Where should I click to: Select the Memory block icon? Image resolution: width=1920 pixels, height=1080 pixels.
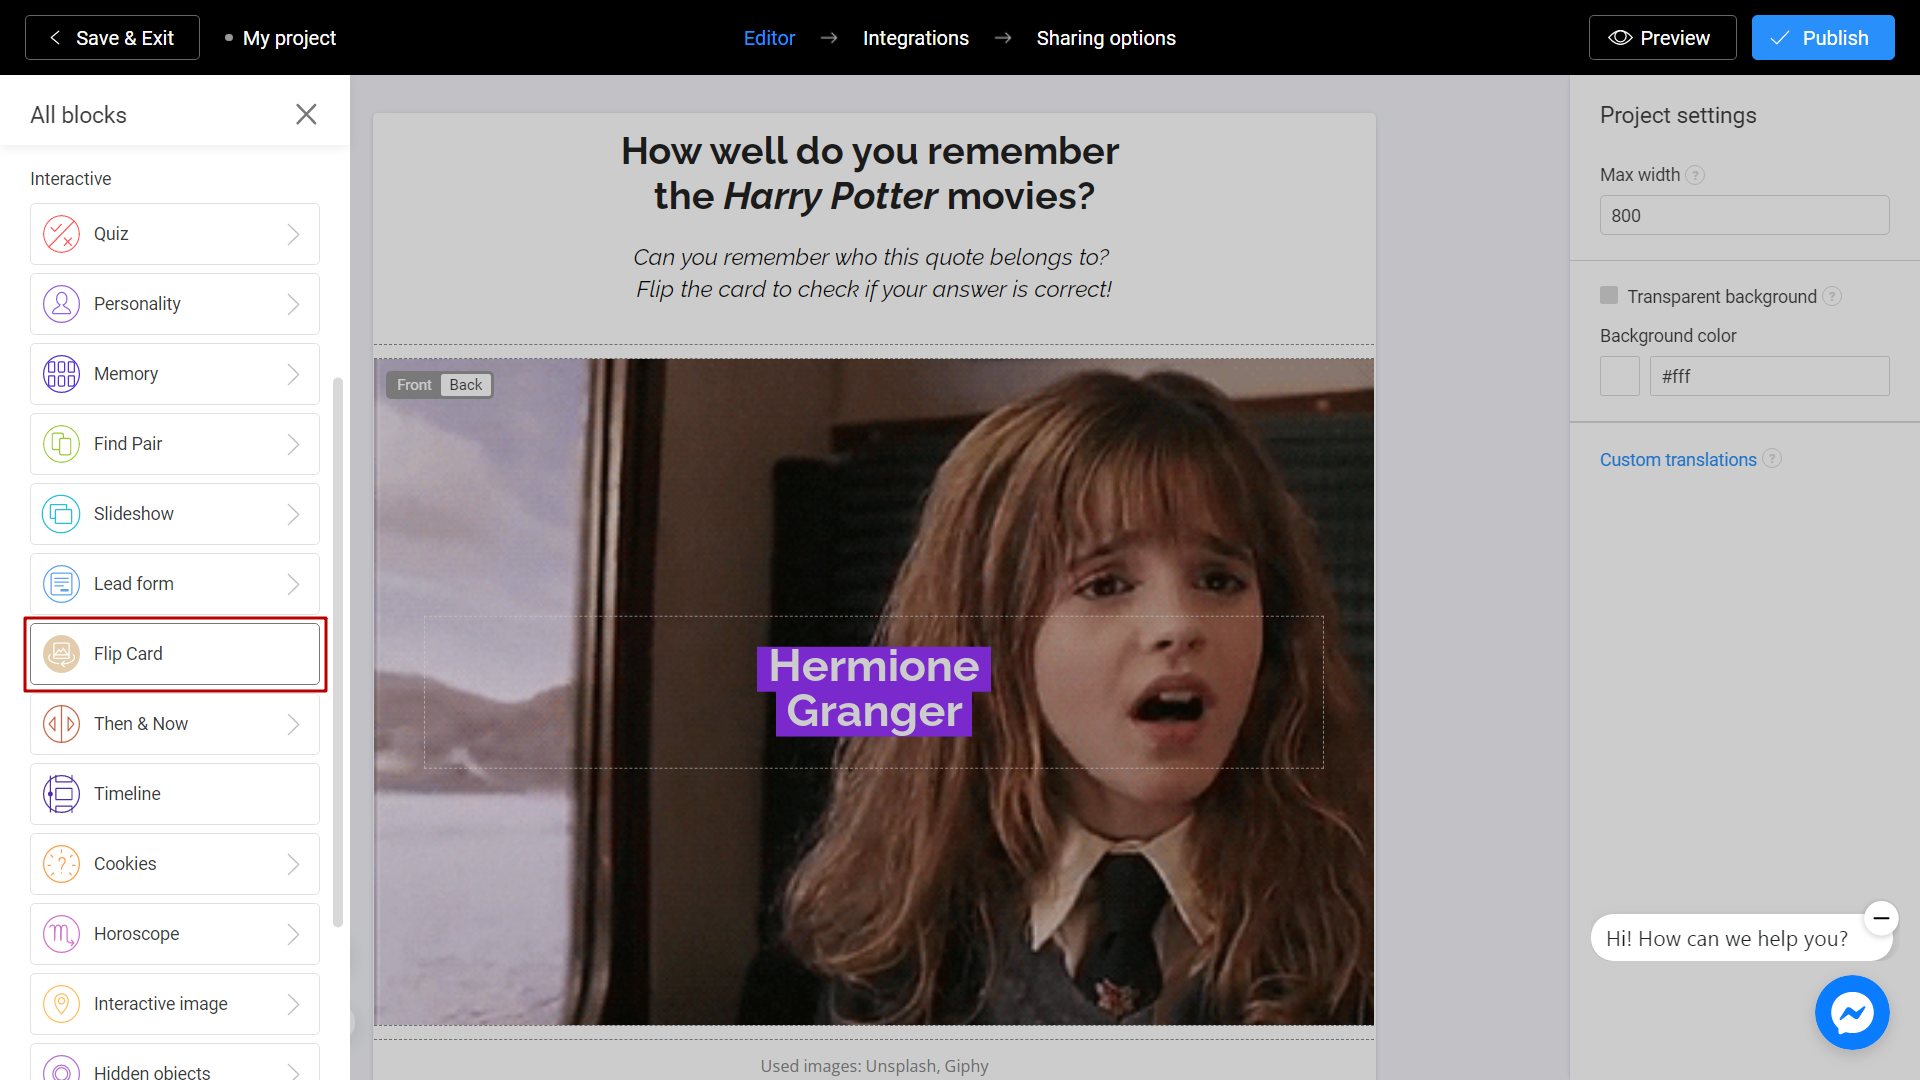click(61, 374)
